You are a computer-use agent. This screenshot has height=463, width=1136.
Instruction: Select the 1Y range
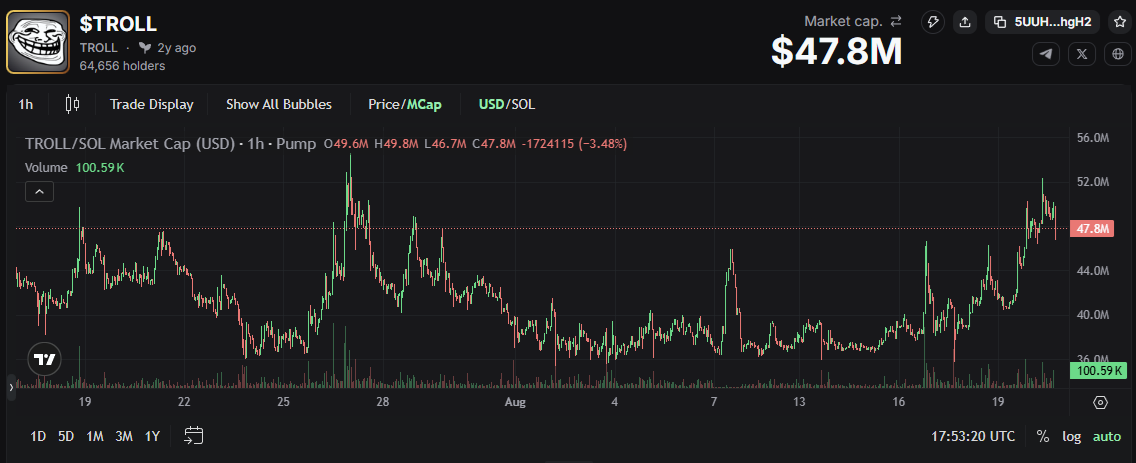point(152,436)
